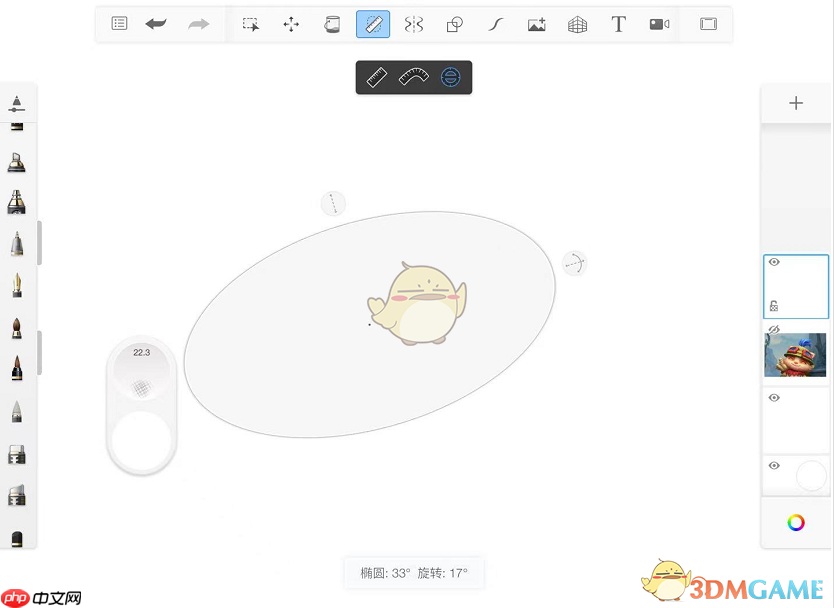Open the draw shapes tool
Viewport: 834px width, 608px height.
point(454,24)
